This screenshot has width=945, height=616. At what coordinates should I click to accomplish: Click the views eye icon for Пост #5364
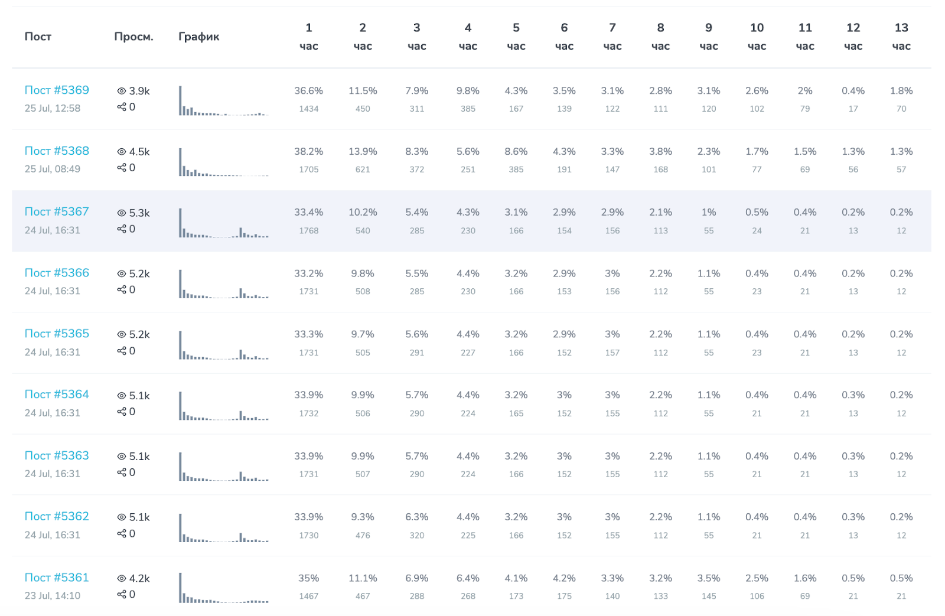tap(121, 395)
